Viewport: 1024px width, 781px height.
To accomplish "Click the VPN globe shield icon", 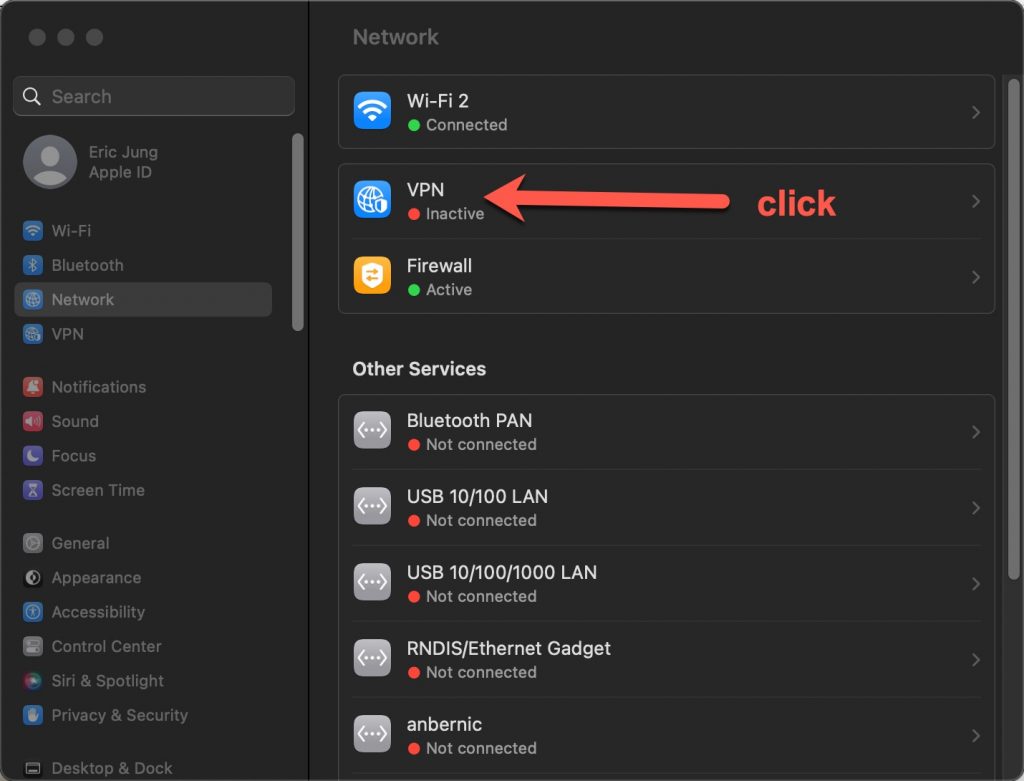I will [x=372, y=200].
